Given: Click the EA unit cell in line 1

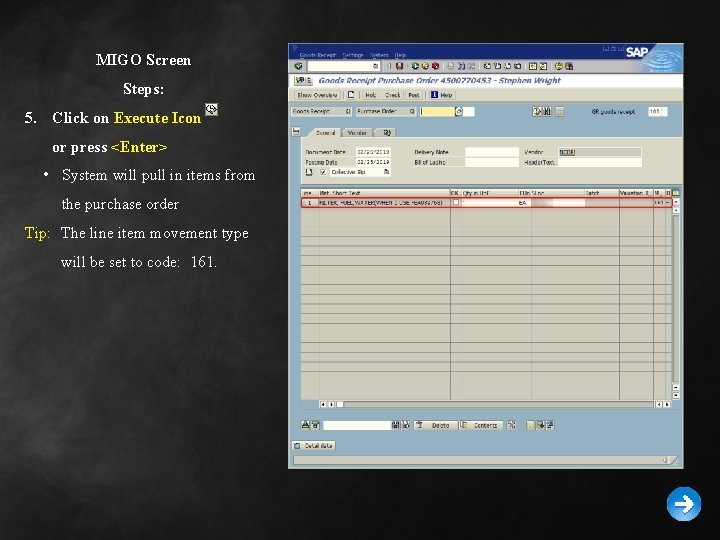Looking at the screenshot, I should 523,202.
